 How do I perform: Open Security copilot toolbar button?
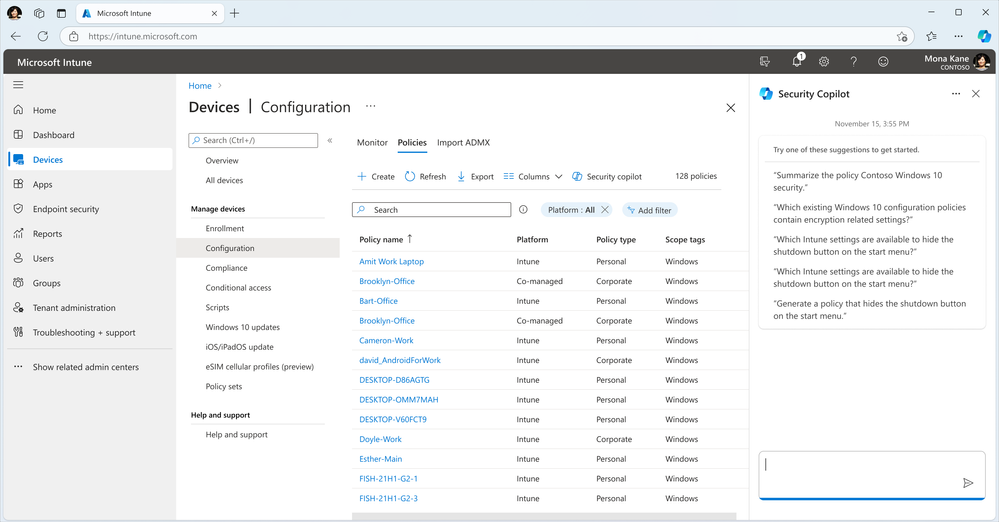point(607,177)
